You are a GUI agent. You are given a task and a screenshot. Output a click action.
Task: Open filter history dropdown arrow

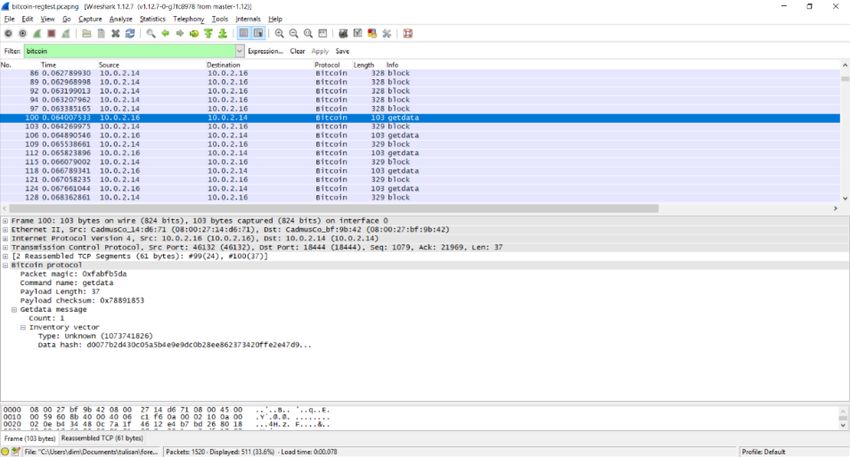pyautogui.click(x=240, y=51)
